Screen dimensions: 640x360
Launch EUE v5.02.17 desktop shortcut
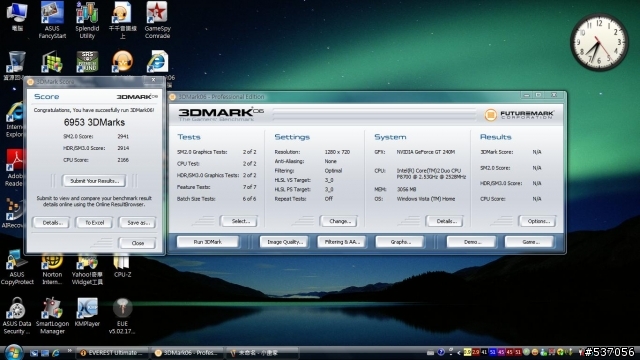point(122,315)
